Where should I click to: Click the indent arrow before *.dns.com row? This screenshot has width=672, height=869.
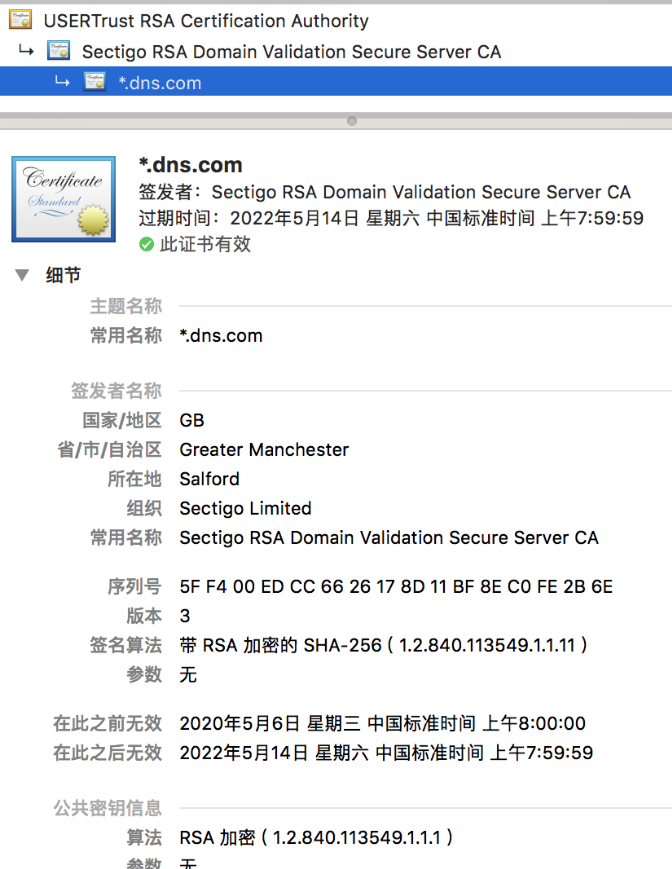click(x=62, y=82)
